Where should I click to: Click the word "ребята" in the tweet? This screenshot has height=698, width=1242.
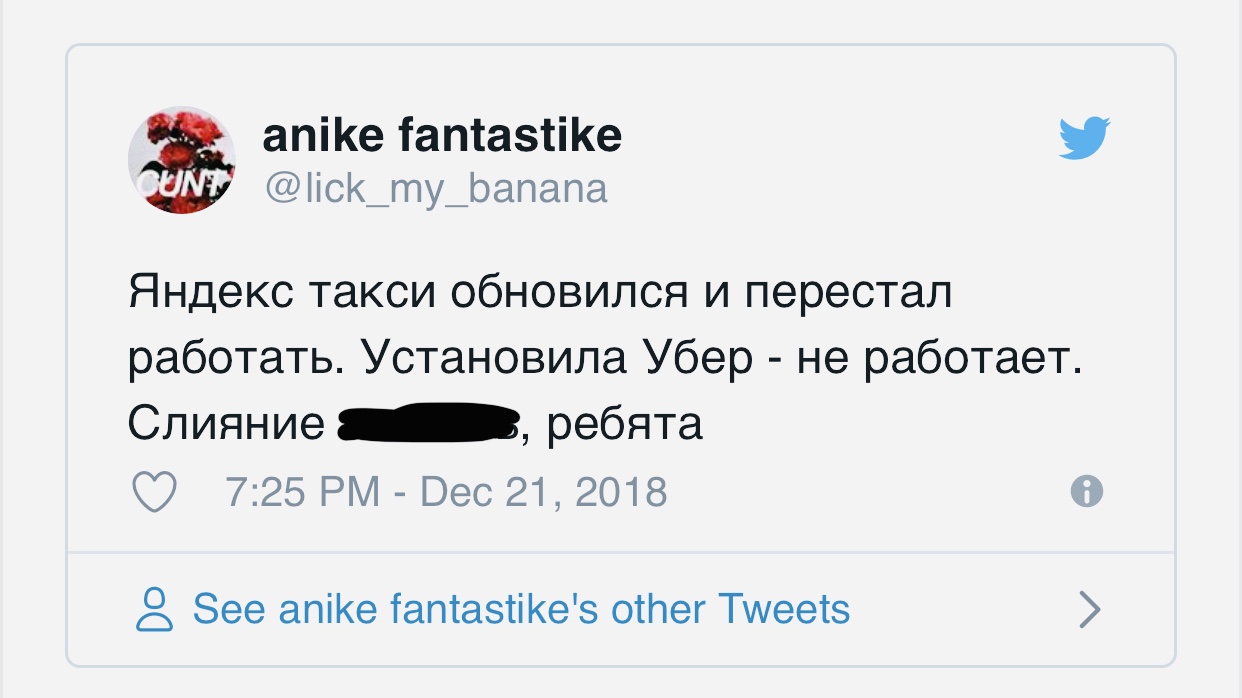click(625, 424)
